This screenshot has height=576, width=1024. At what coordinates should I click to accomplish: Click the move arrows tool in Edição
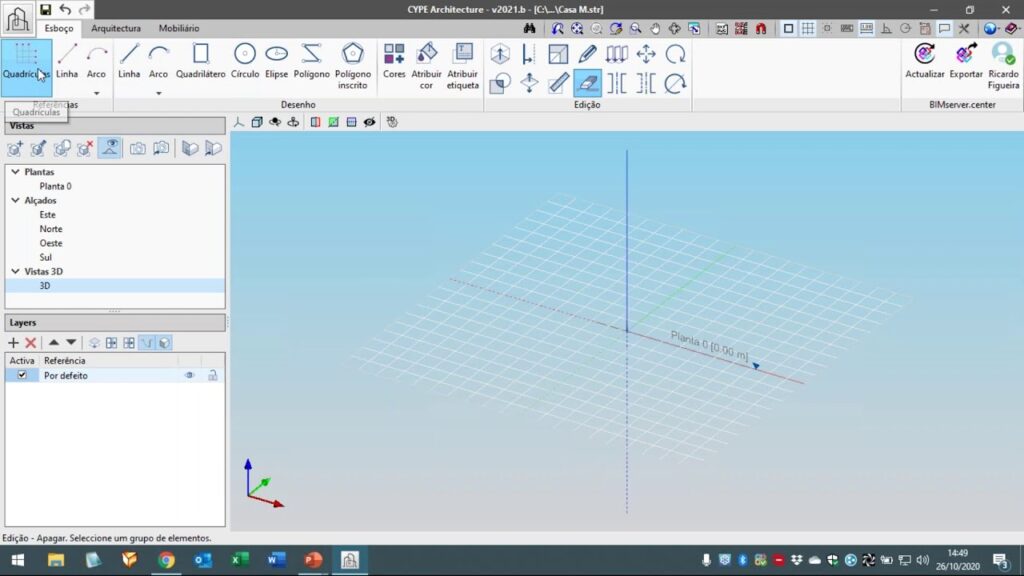coord(646,54)
